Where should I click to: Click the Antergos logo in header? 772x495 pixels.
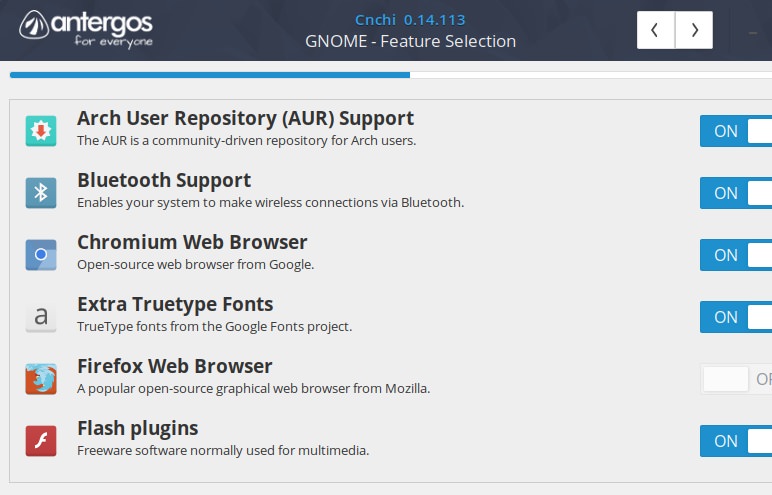pos(86,29)
